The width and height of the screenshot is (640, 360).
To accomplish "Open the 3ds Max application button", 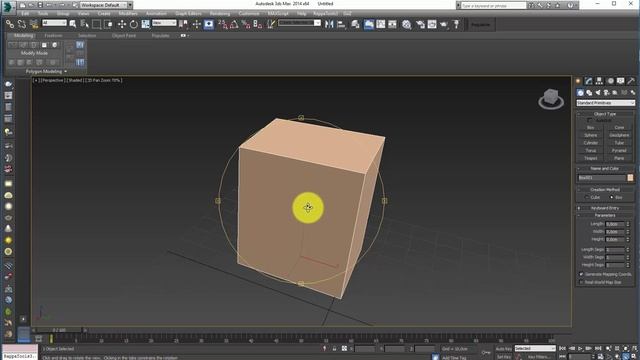I will point(7,6).
